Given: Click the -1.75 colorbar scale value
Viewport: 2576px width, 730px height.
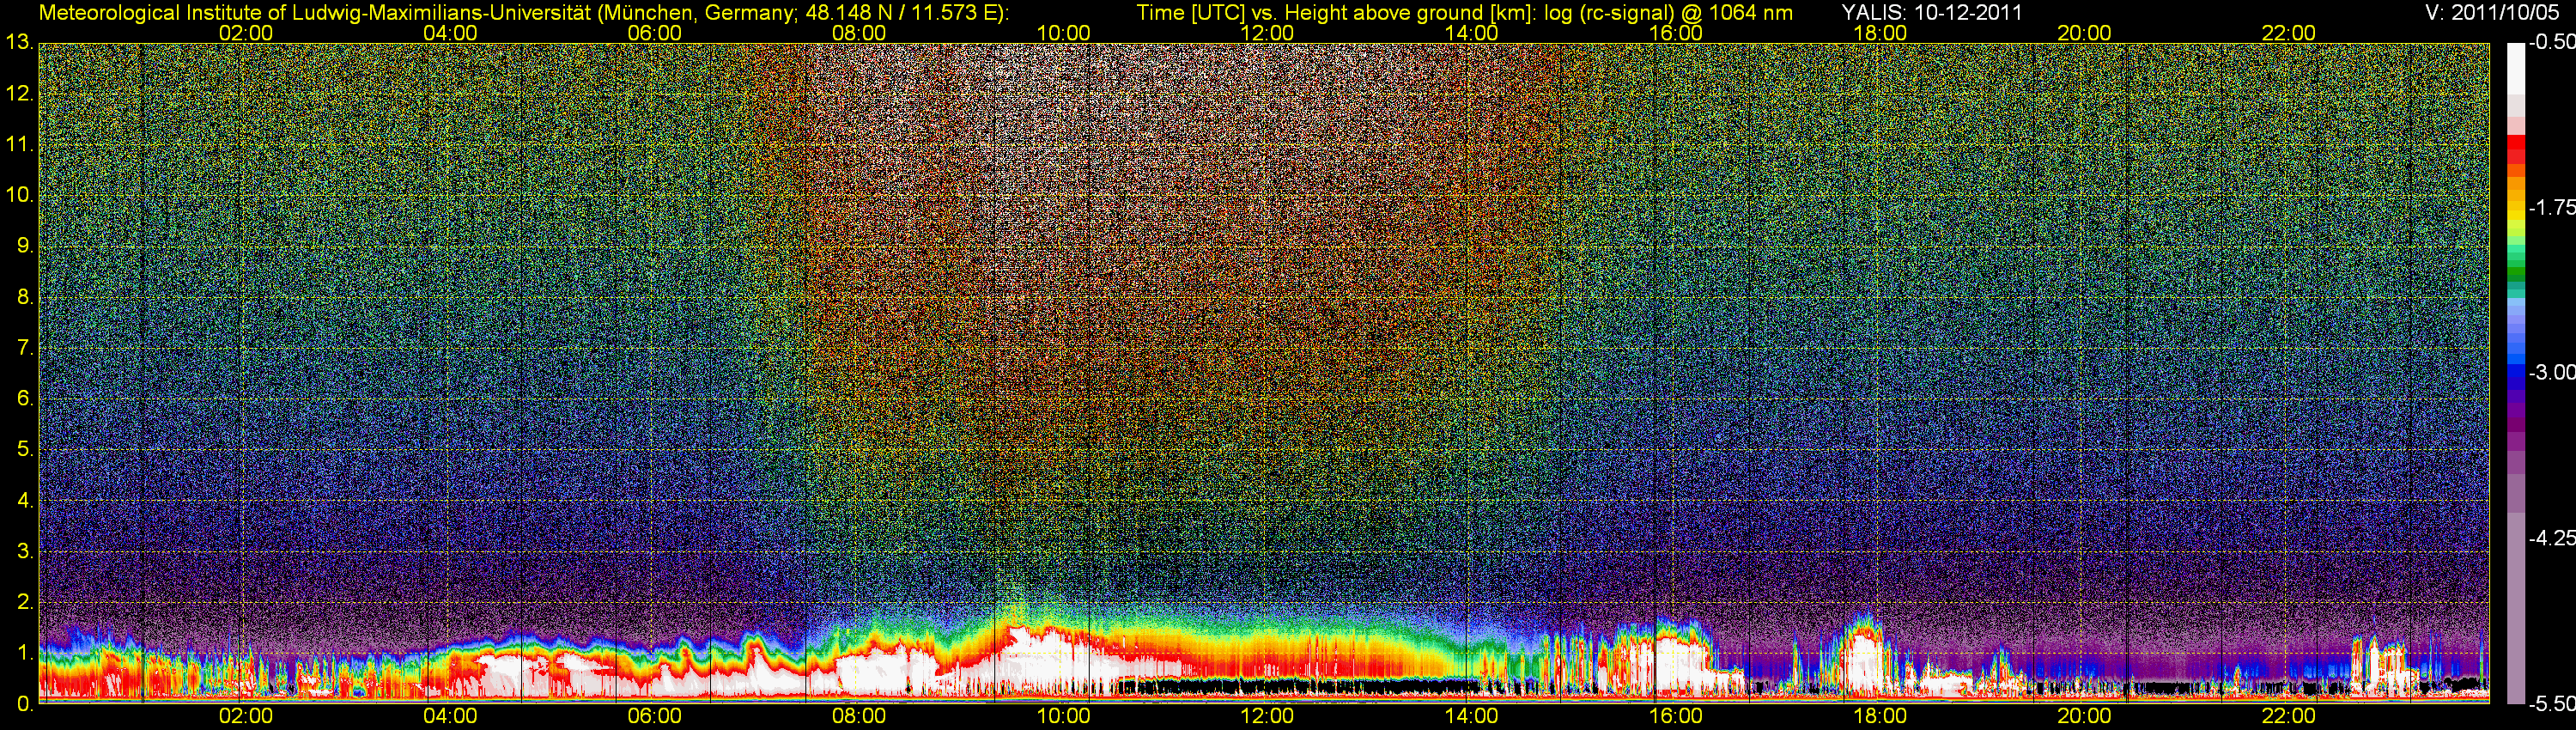Looking at the screenshot, I should click(x=2551, y=207).
